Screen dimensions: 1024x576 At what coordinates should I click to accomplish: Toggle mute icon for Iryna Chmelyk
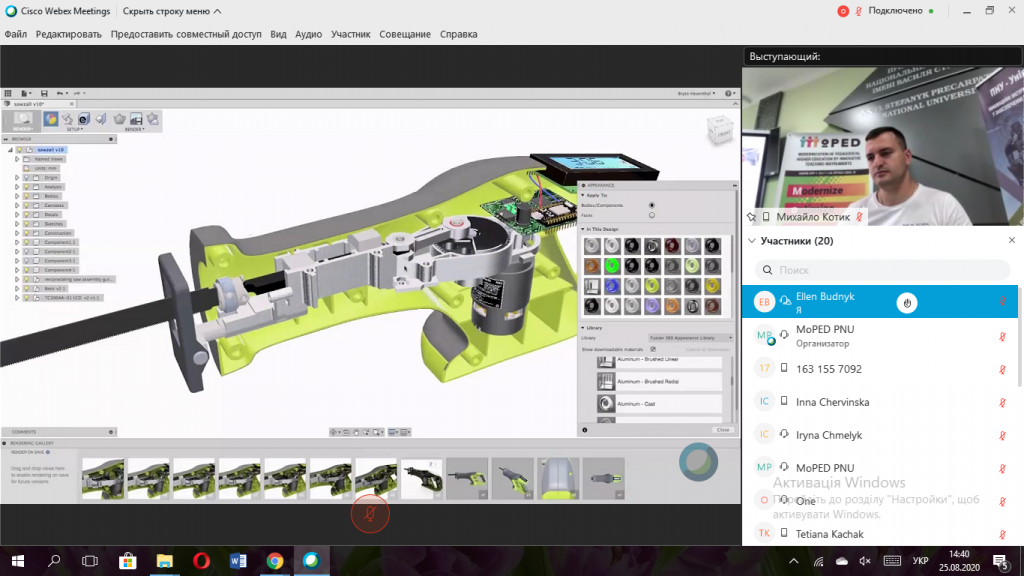[1002, 435]
